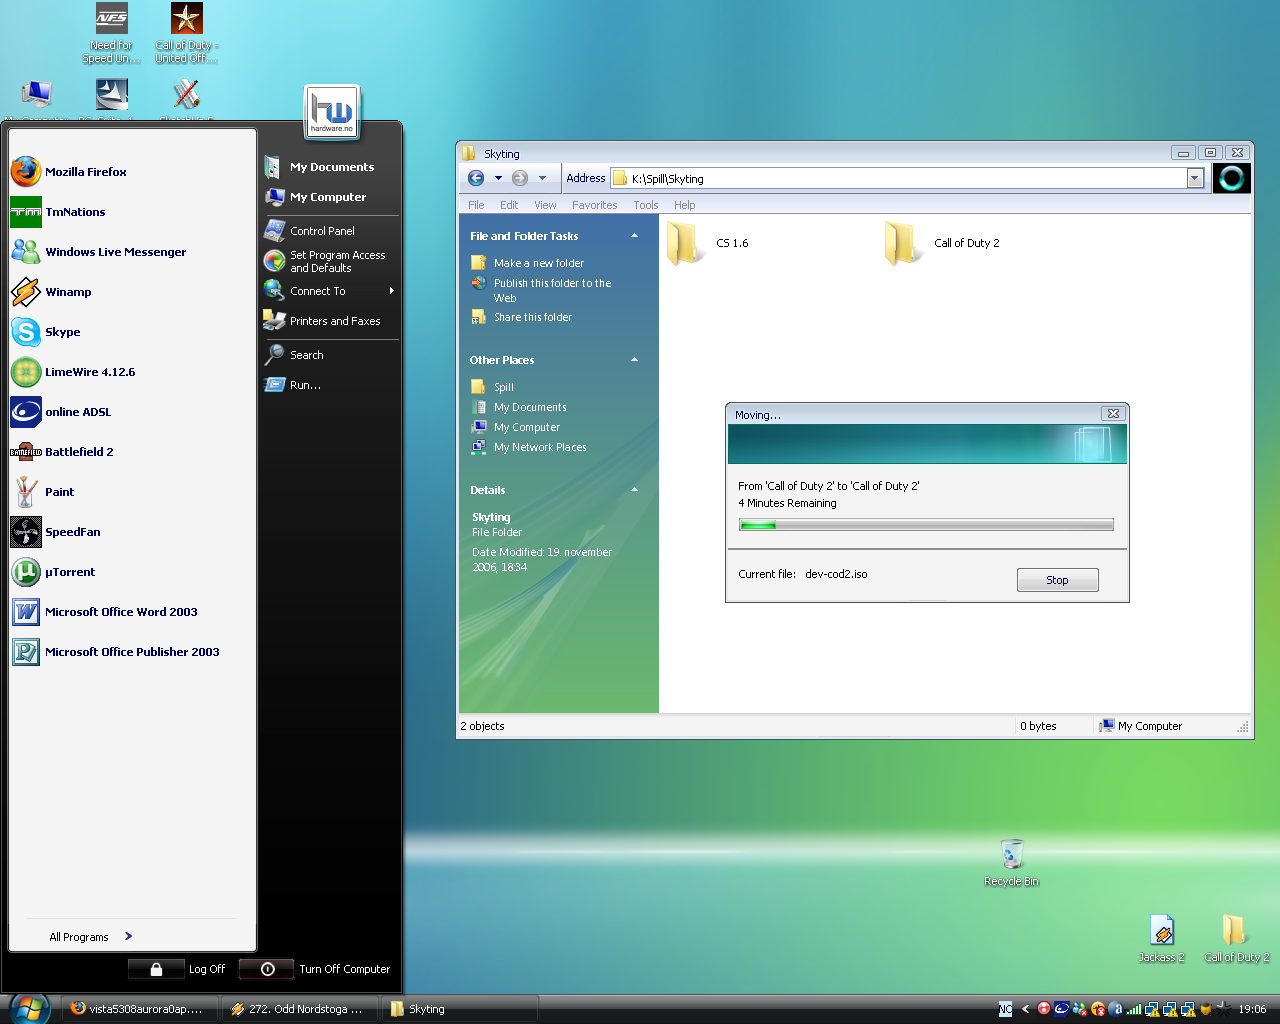
Task: Click the move progress bar
Action: point(926,524)
